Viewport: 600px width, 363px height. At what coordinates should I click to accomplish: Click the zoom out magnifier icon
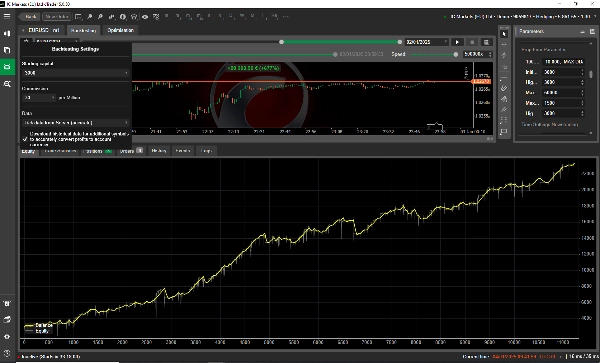[100, 17]
